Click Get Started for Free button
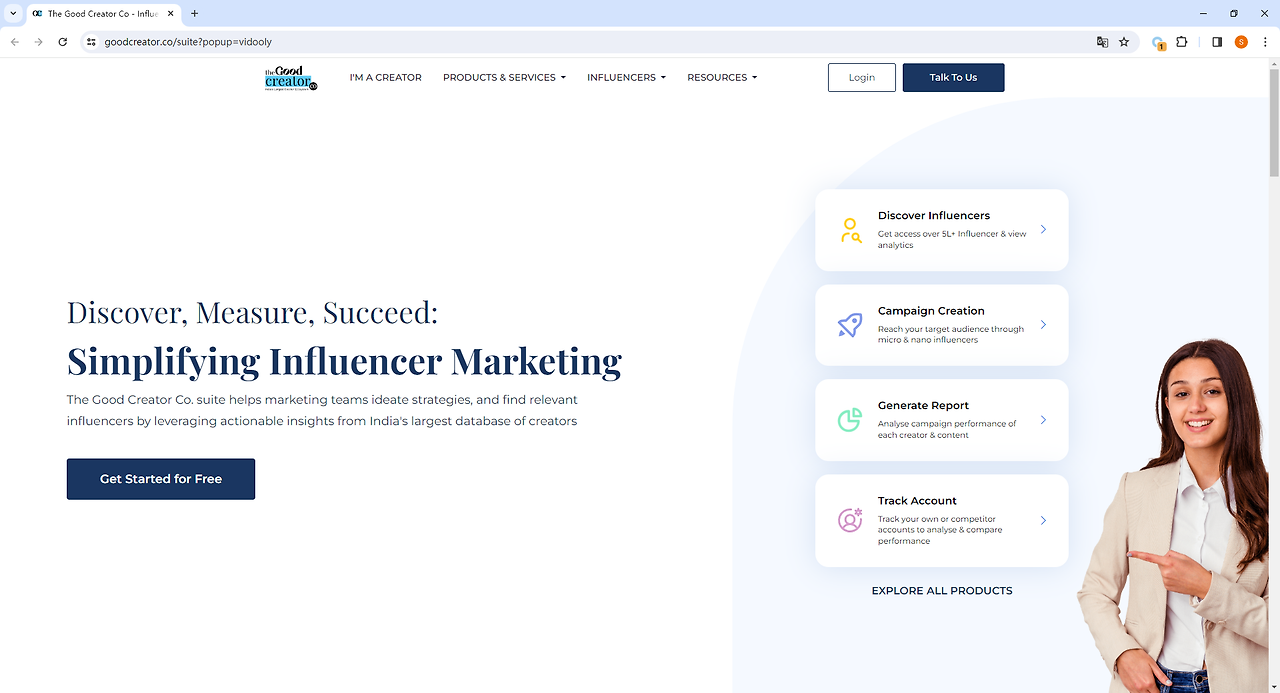1280x693 pixels. click(x=161, y=479)
